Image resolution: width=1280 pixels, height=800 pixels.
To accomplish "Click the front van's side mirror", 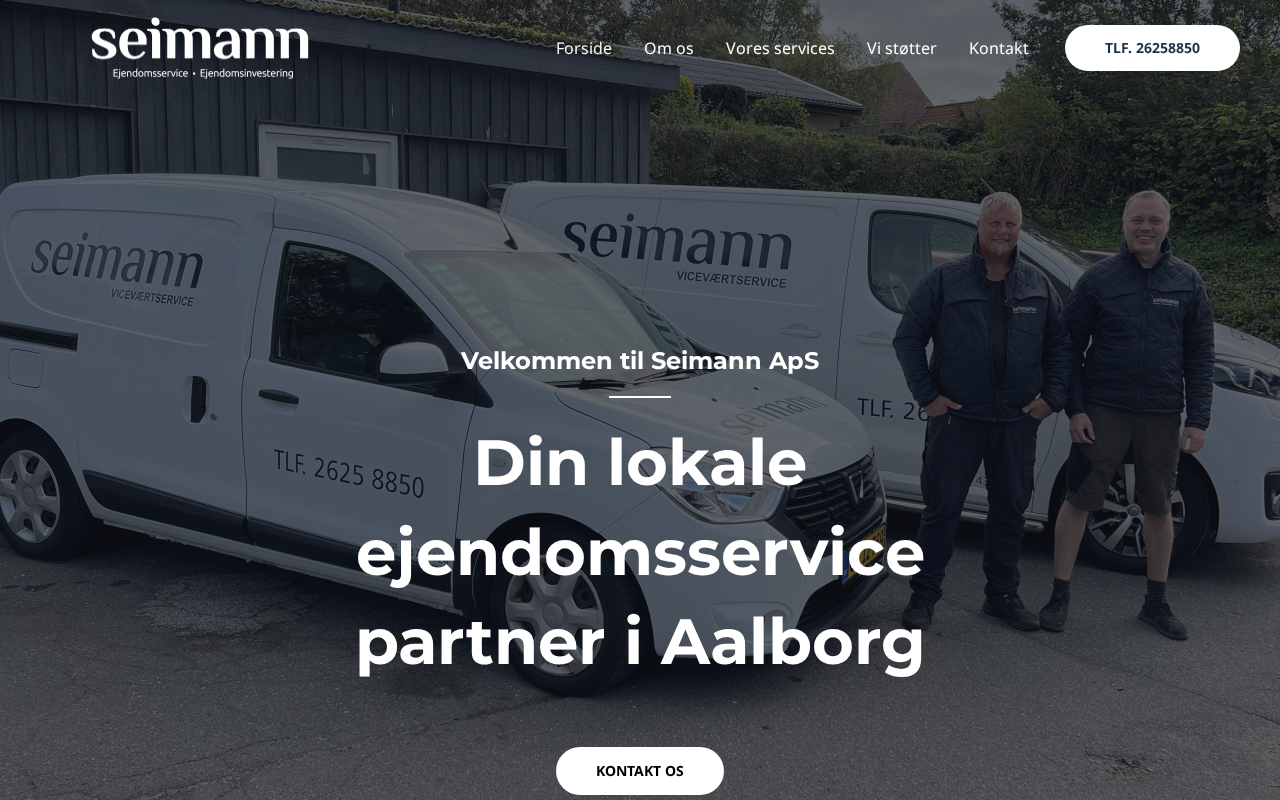I will coord(415,360).
